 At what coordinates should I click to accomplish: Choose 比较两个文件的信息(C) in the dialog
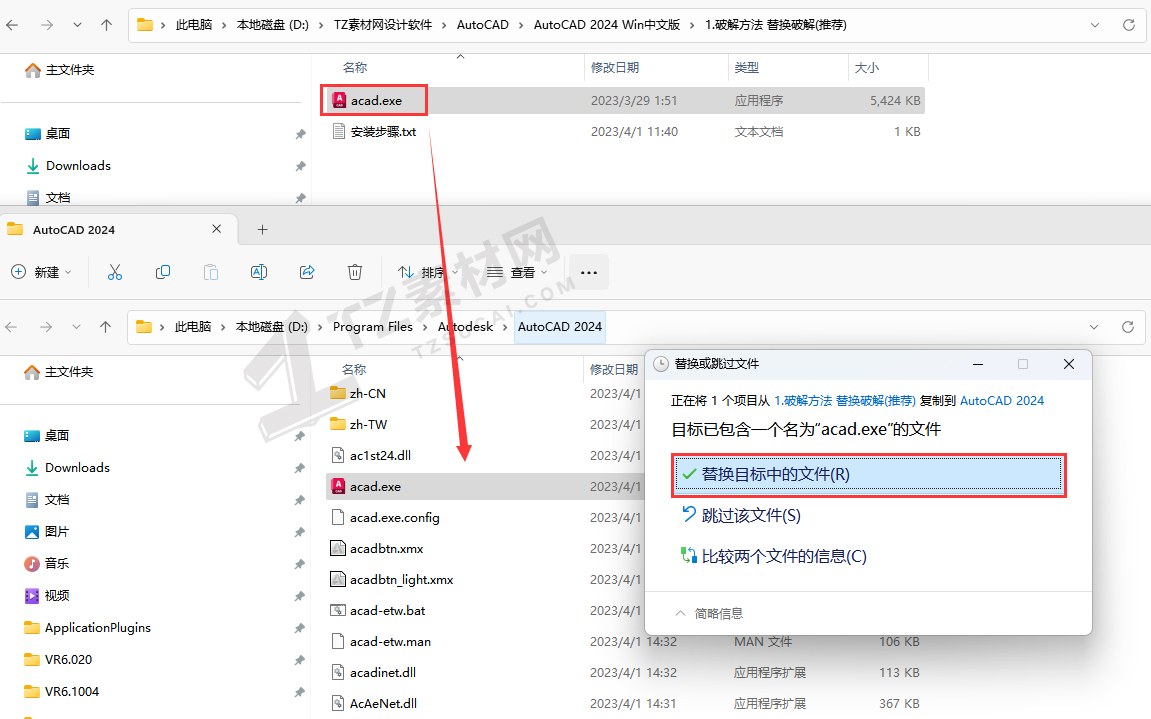(x=774, y=557)
